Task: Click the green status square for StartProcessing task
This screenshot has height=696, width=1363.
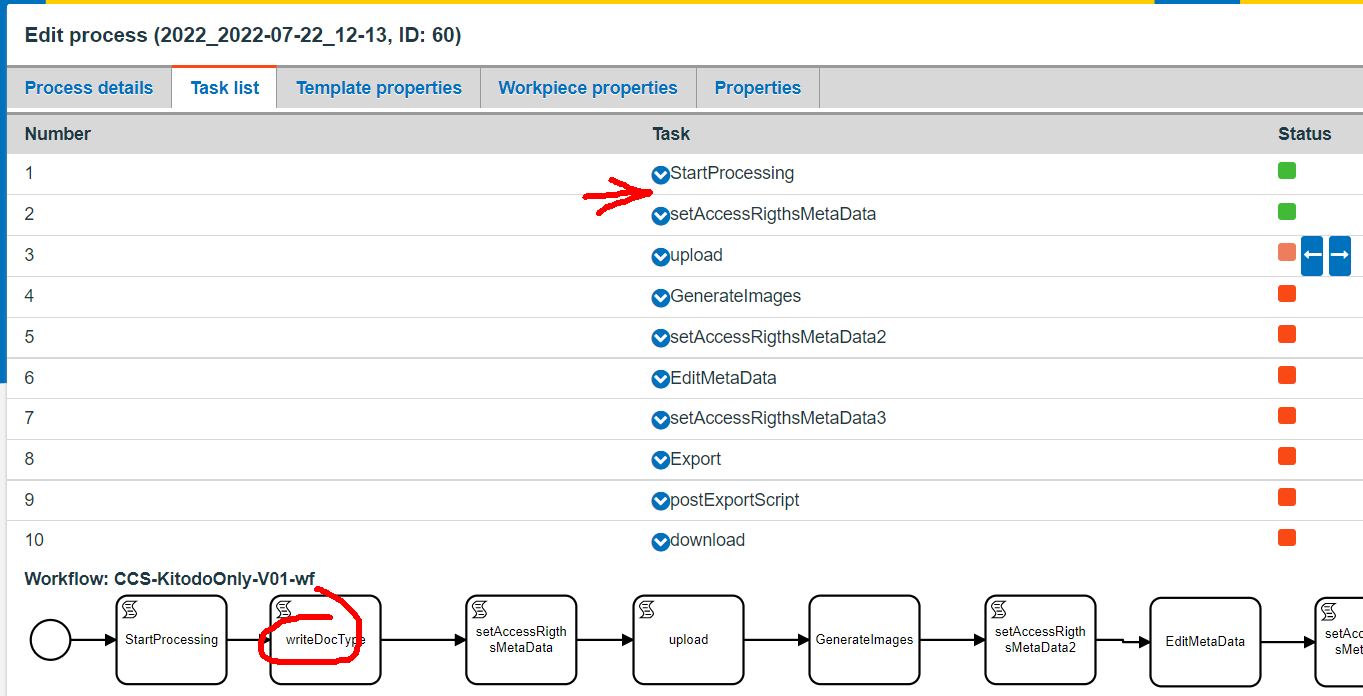Action: coord(1287,170)
